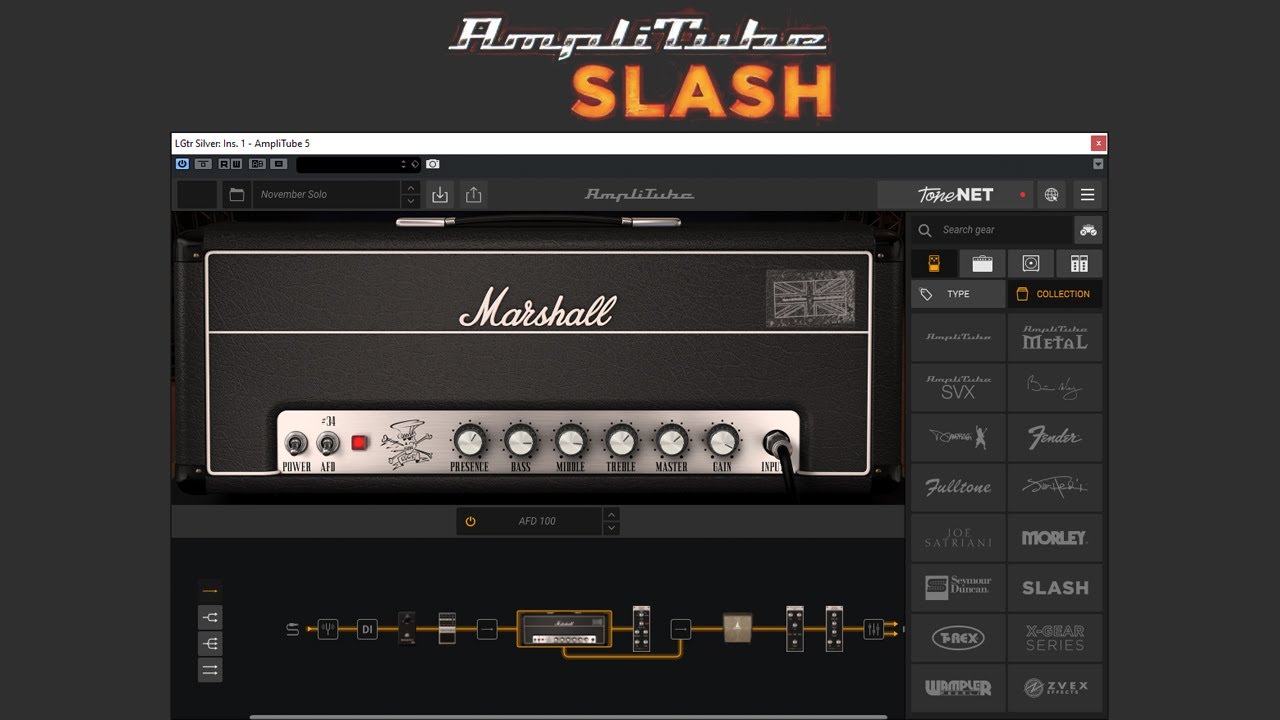Select the three-way split routing
Viewport: 1280px width, 720px height.
click(x=210, y=644)
